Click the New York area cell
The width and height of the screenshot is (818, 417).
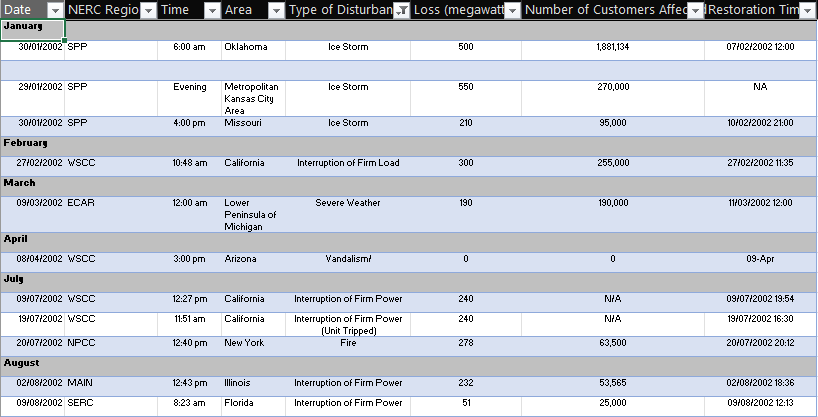254,347
